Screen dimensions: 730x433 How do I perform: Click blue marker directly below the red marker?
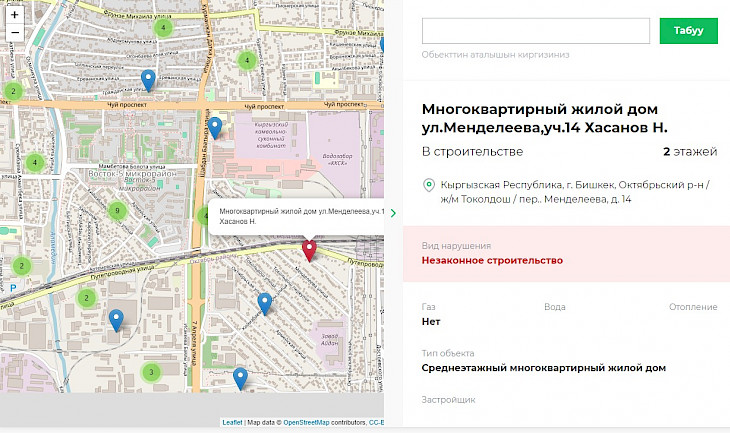(265, 302)
